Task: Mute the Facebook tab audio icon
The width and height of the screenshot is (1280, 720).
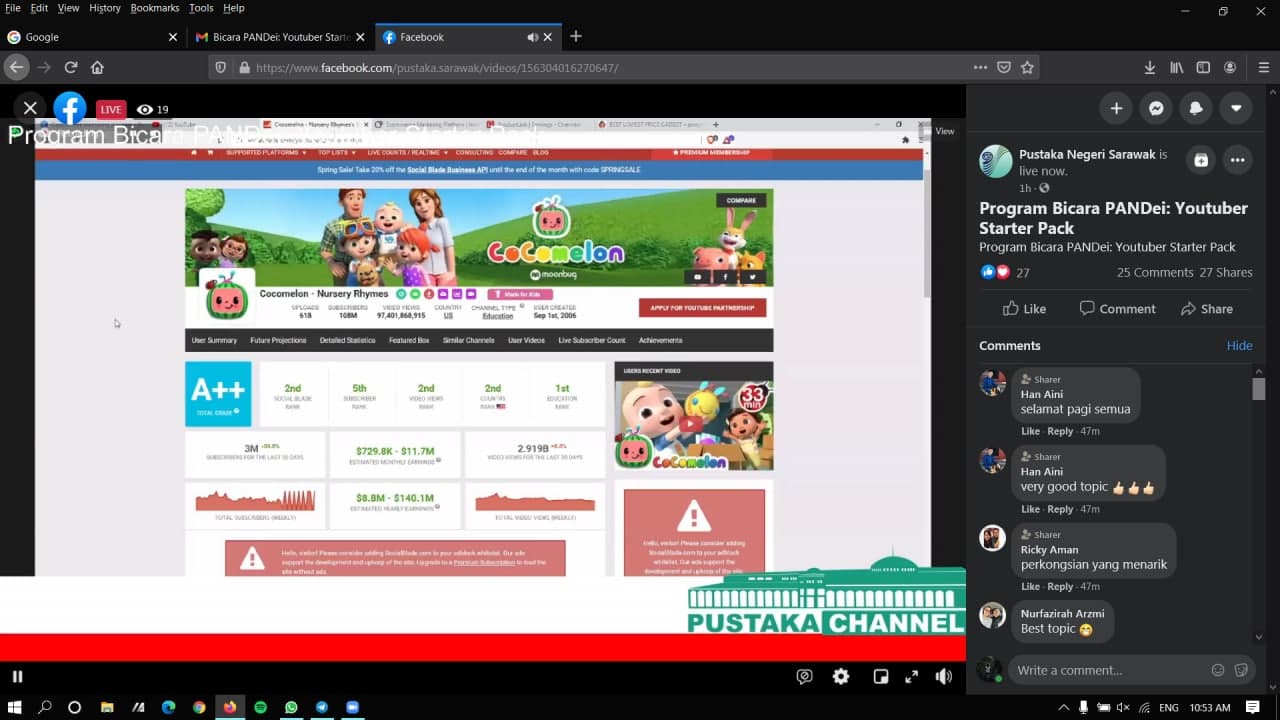Action: (x=532, y=37)
